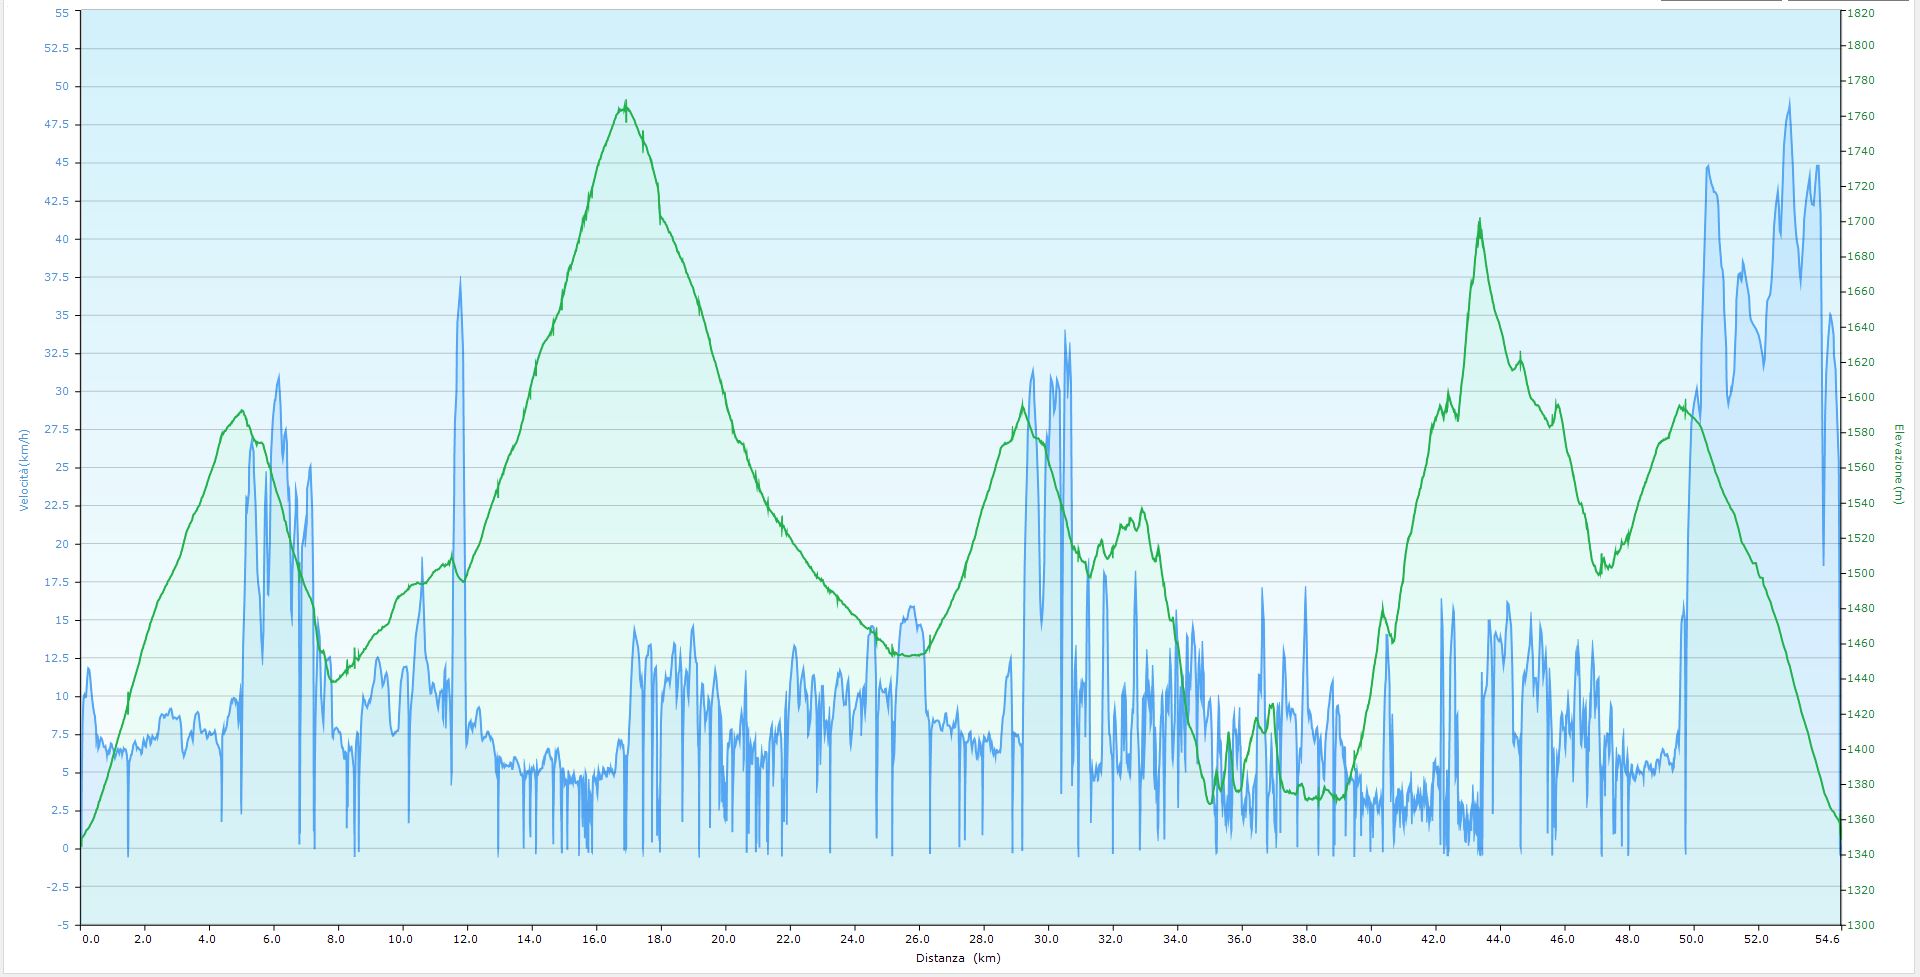Click the green elevation peak near 43.5 km
The height and width of the screenshot is (977, 1920).
click(1479, 221)
